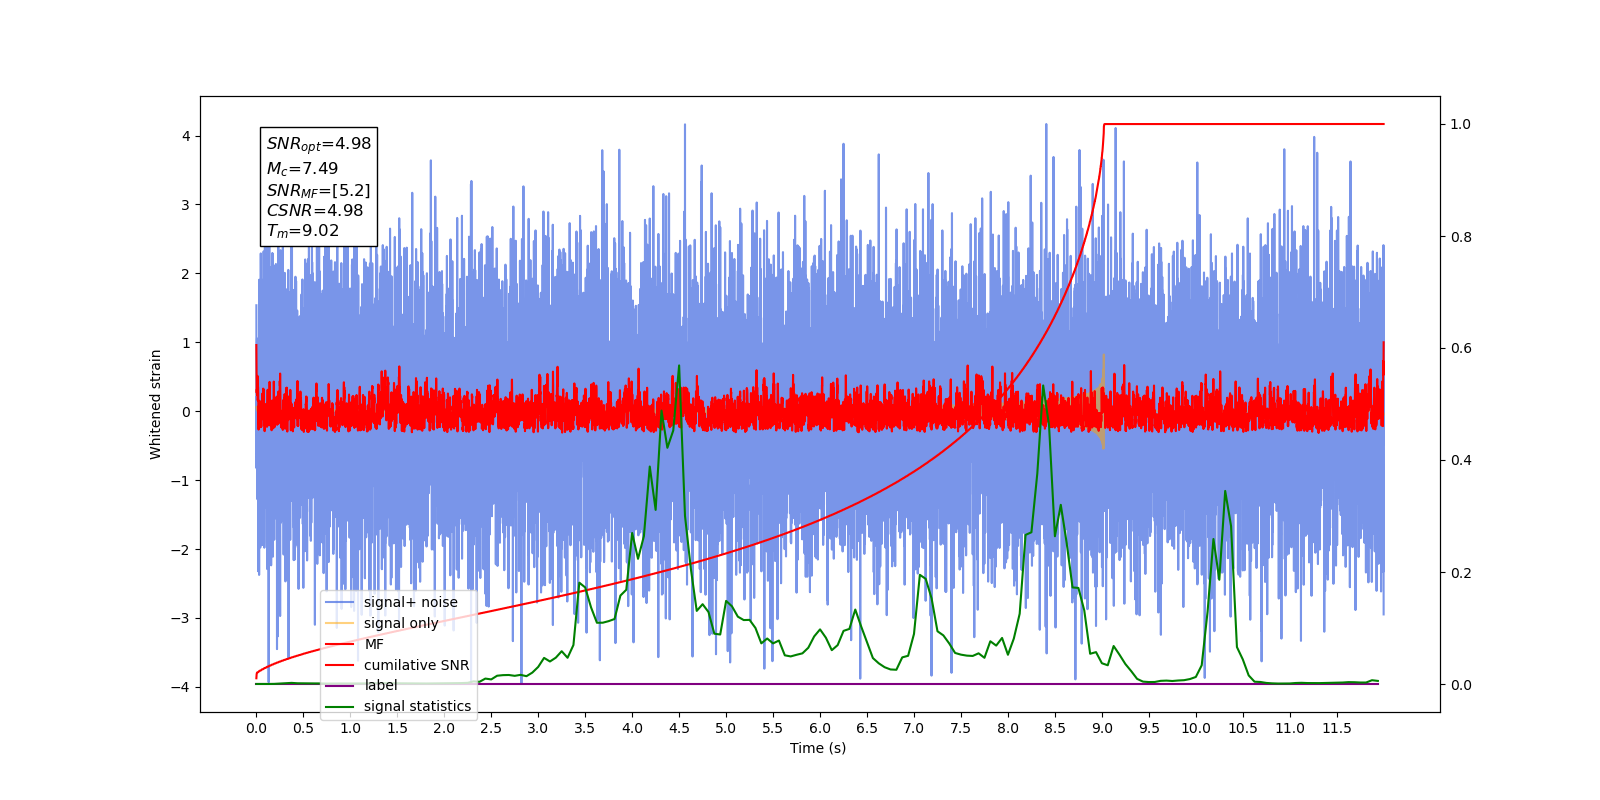The image size is (1600, 800).
Task: Click the 9.0 tick on the time axis
Action: coord(1102,728)
